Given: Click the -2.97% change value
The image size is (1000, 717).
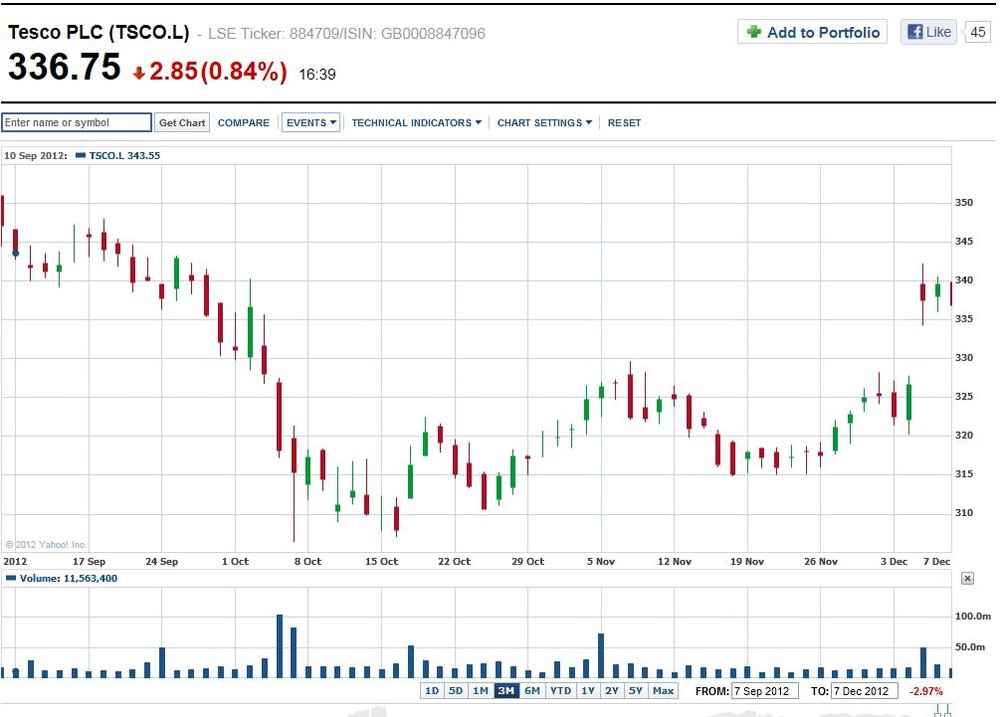Looking at the screenshot, I should point(925,691).
